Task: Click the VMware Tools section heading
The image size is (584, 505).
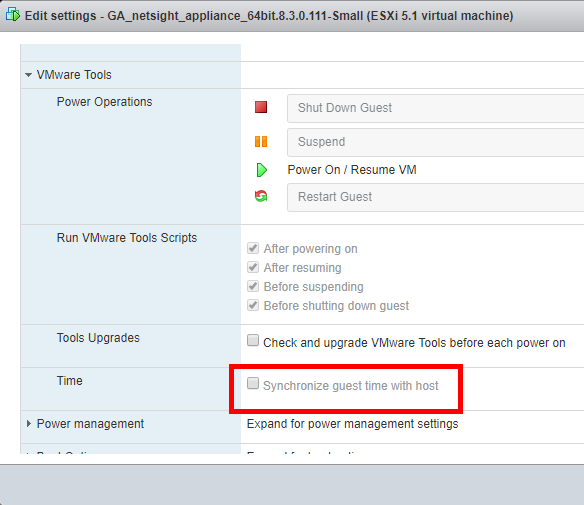Action: point(74,75)
